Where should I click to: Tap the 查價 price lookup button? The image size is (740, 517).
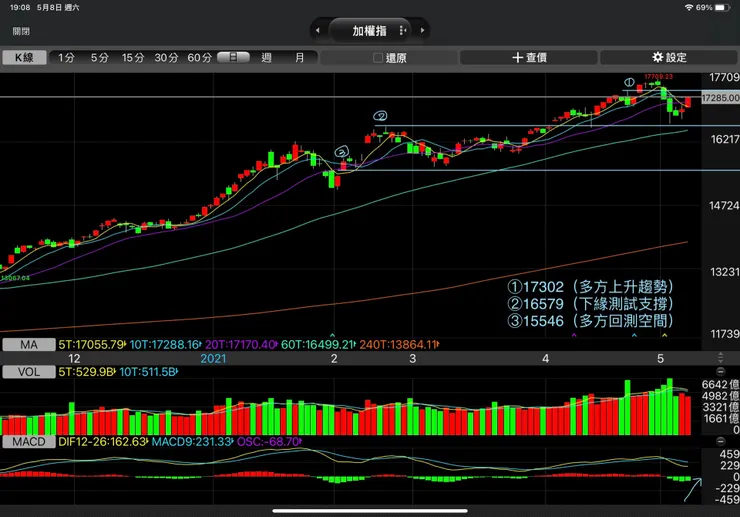tap(529, 58)
